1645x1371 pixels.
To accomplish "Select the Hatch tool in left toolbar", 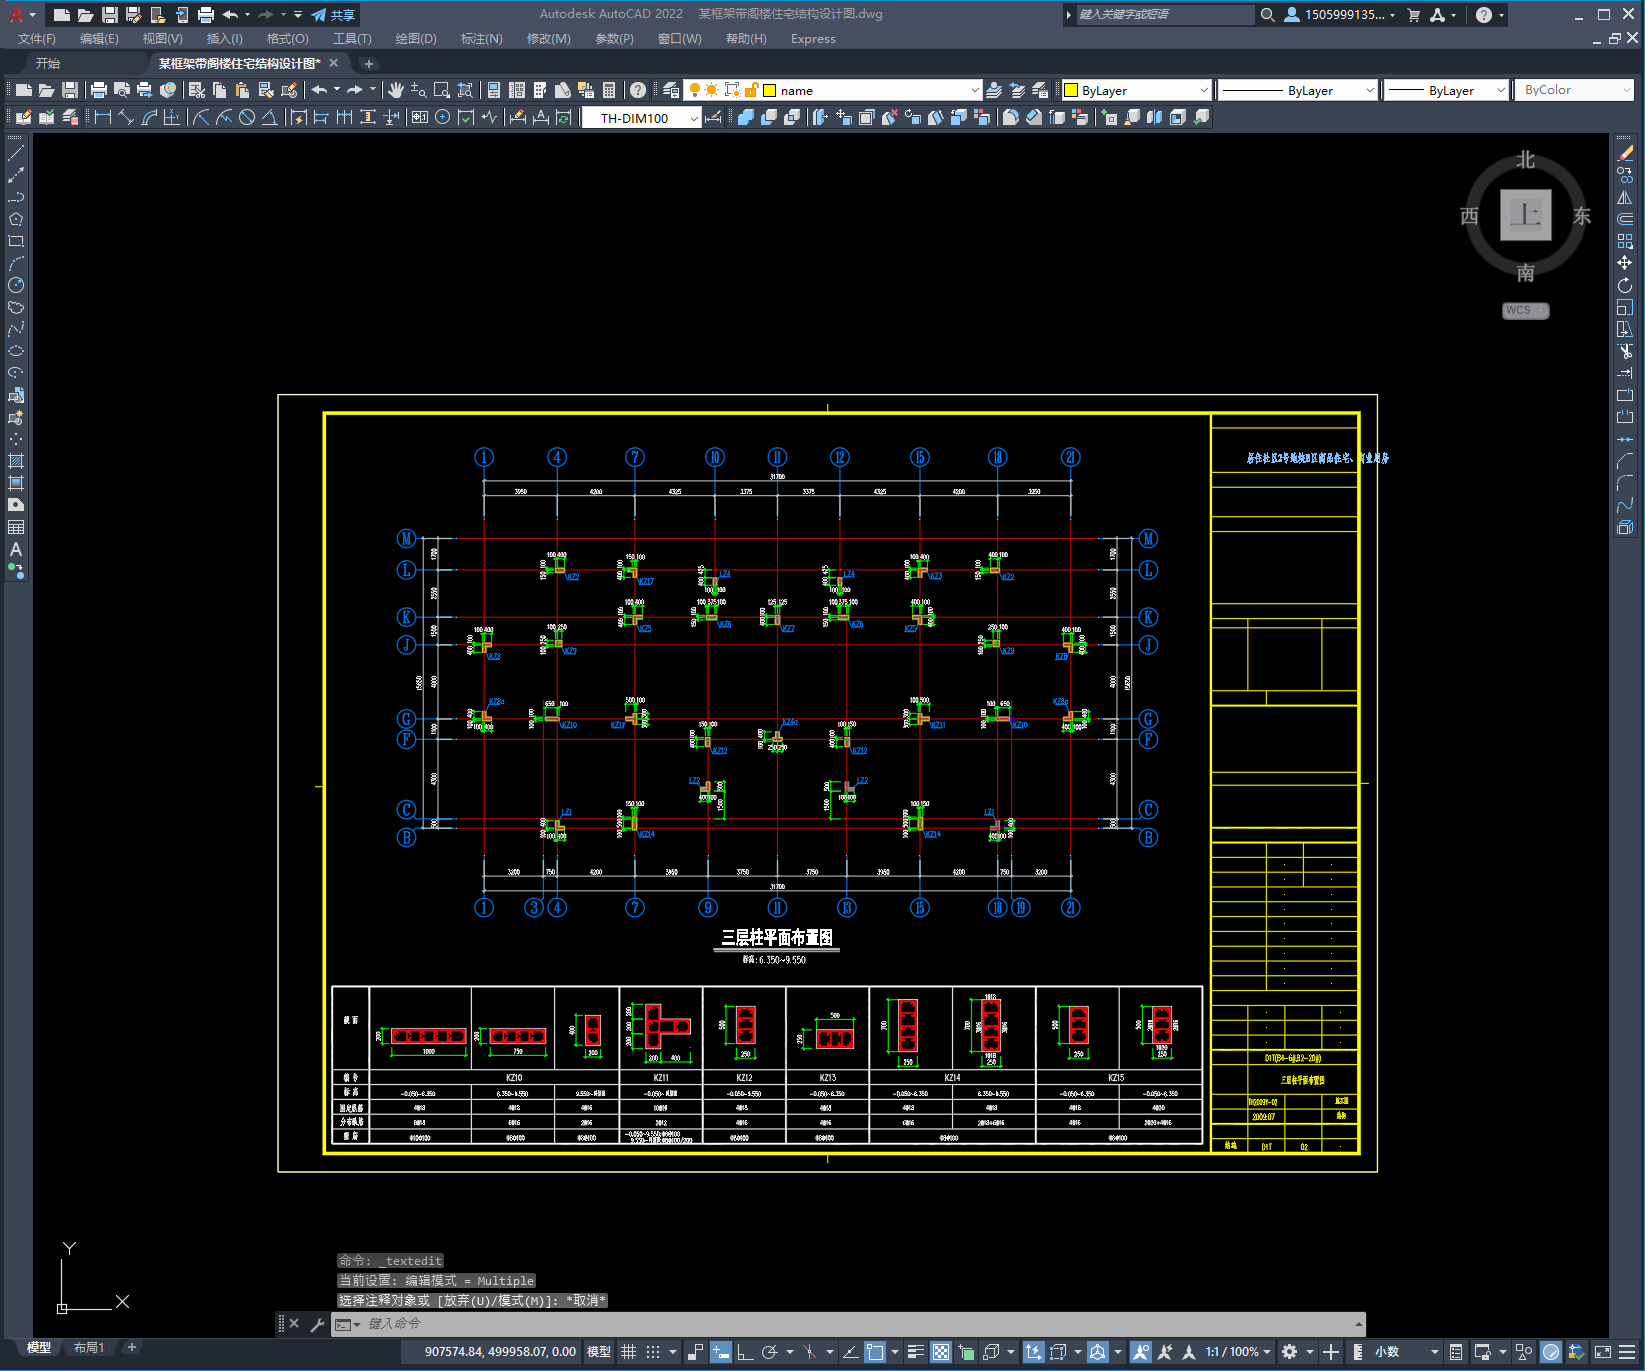I will [16, 461].
